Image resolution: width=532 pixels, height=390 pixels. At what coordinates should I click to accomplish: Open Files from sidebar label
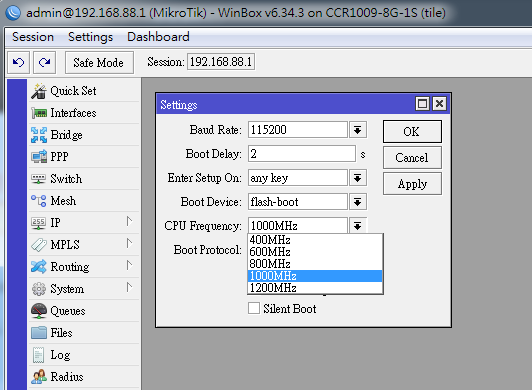[x=61, y=333]
